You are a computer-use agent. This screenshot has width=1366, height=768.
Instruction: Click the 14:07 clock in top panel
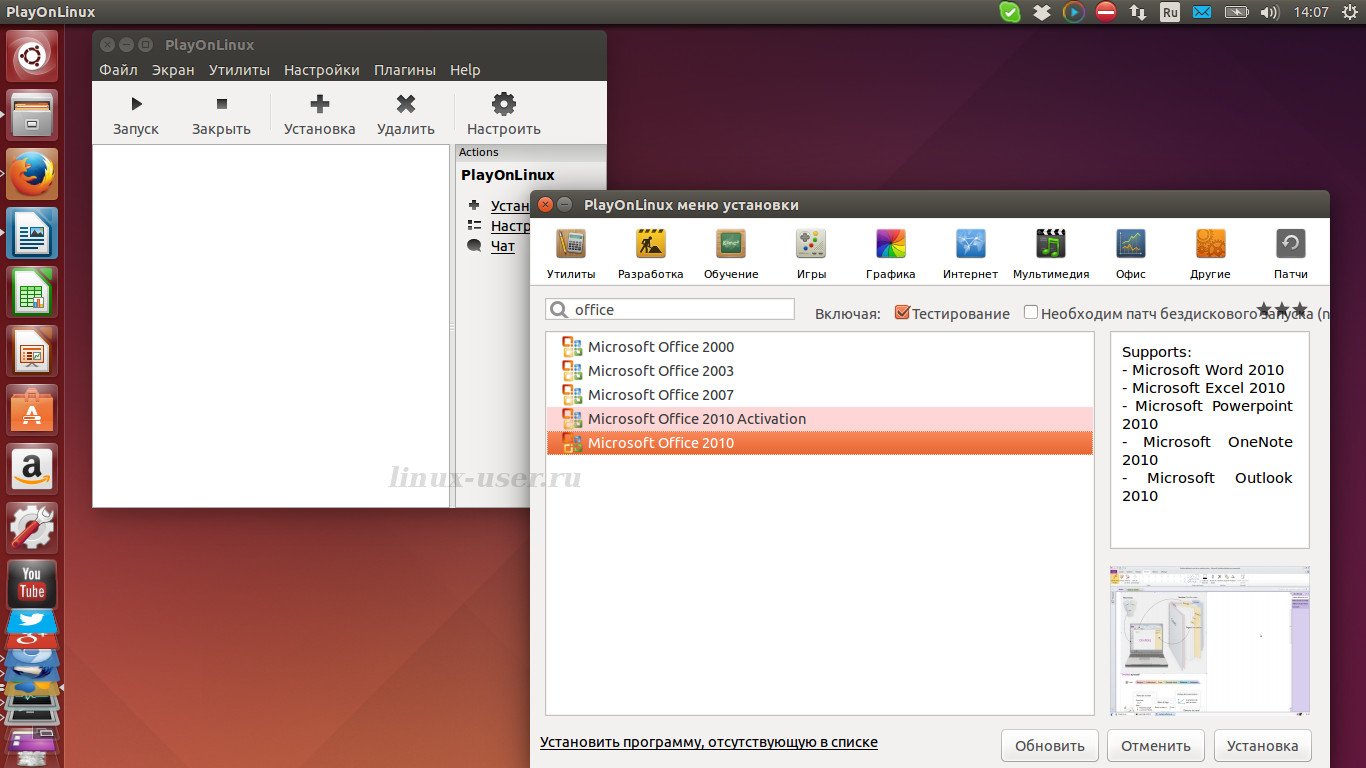click(1311, 12)
